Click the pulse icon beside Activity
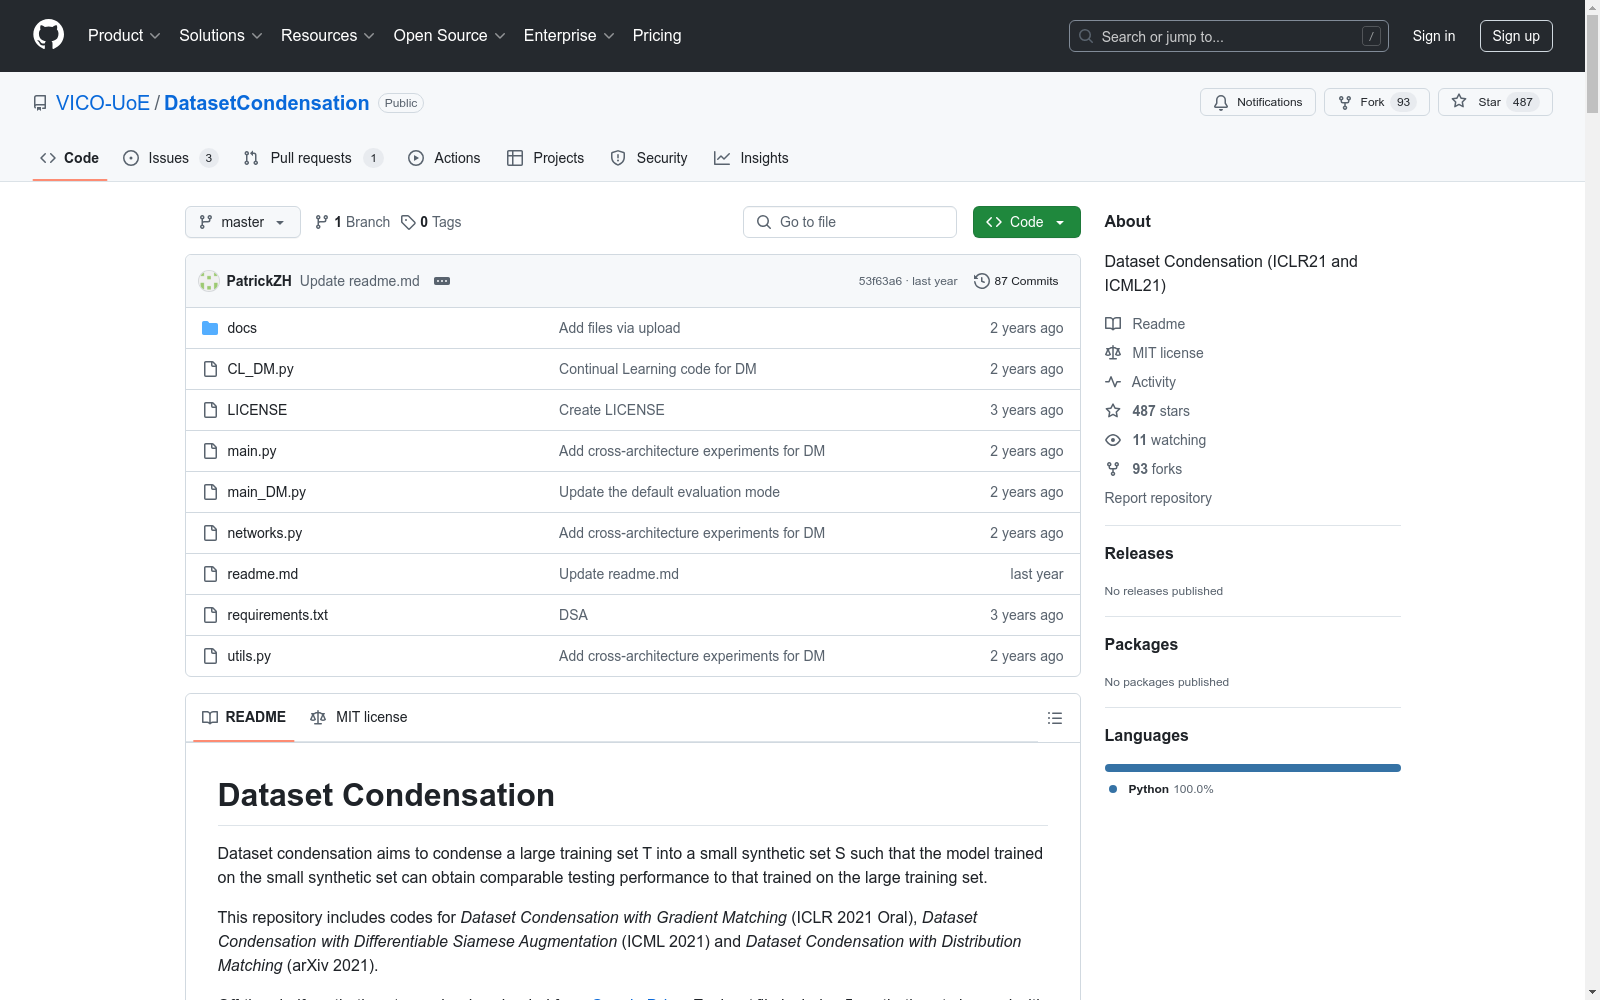 click(1113, 382)
